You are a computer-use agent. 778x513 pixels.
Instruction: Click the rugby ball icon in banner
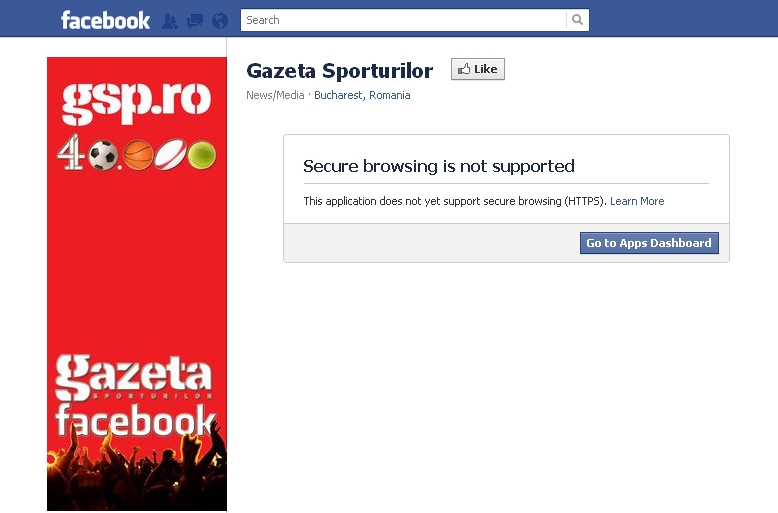click(170, 155)
